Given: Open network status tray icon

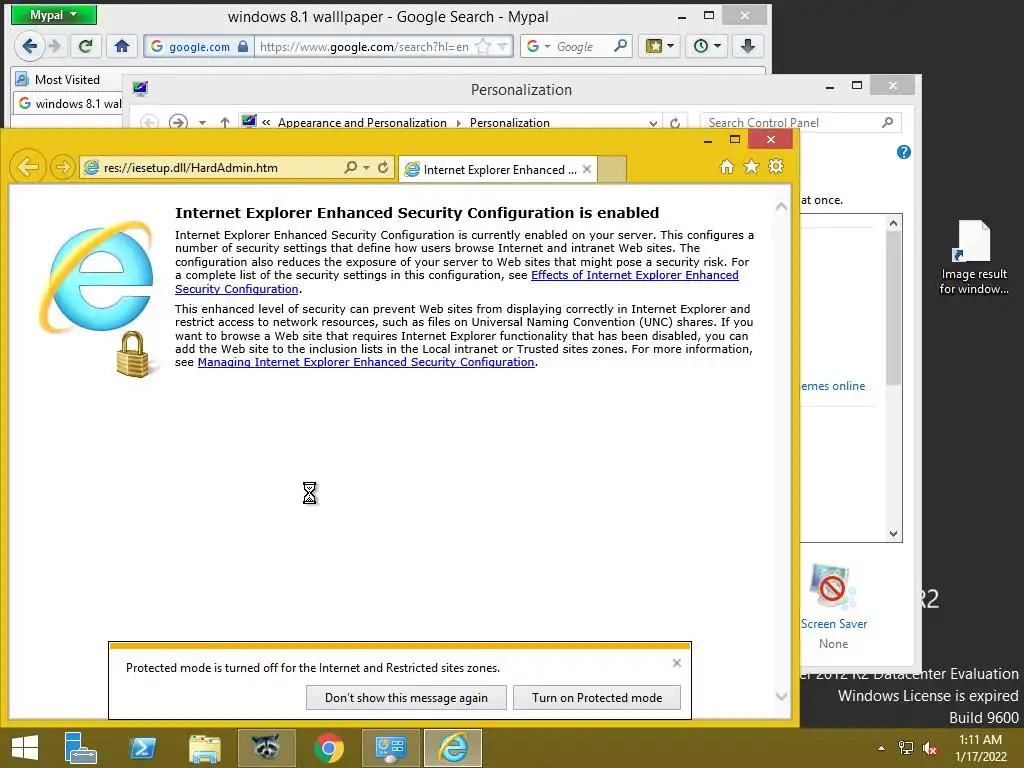Looking at the screenshot, I should pyautogui.click(x=906, y=748).
